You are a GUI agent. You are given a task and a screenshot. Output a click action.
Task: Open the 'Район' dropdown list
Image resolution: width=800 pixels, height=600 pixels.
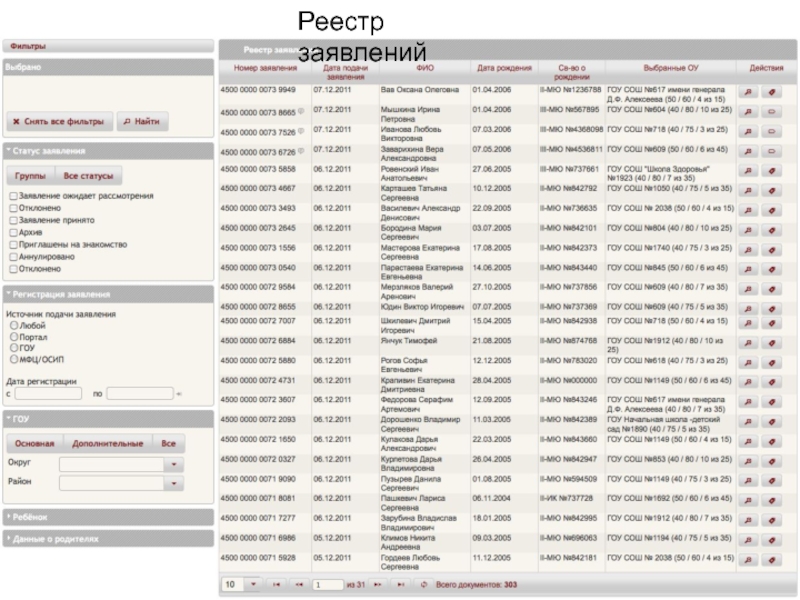coord(174,483)
